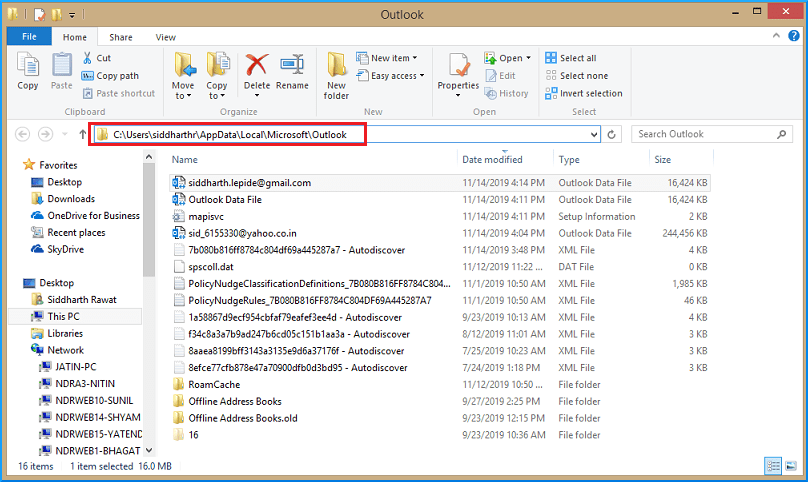The height and width of the screenshot is (482, 808).
Task: Select This PC in the tree
Action: click(75, 317)
